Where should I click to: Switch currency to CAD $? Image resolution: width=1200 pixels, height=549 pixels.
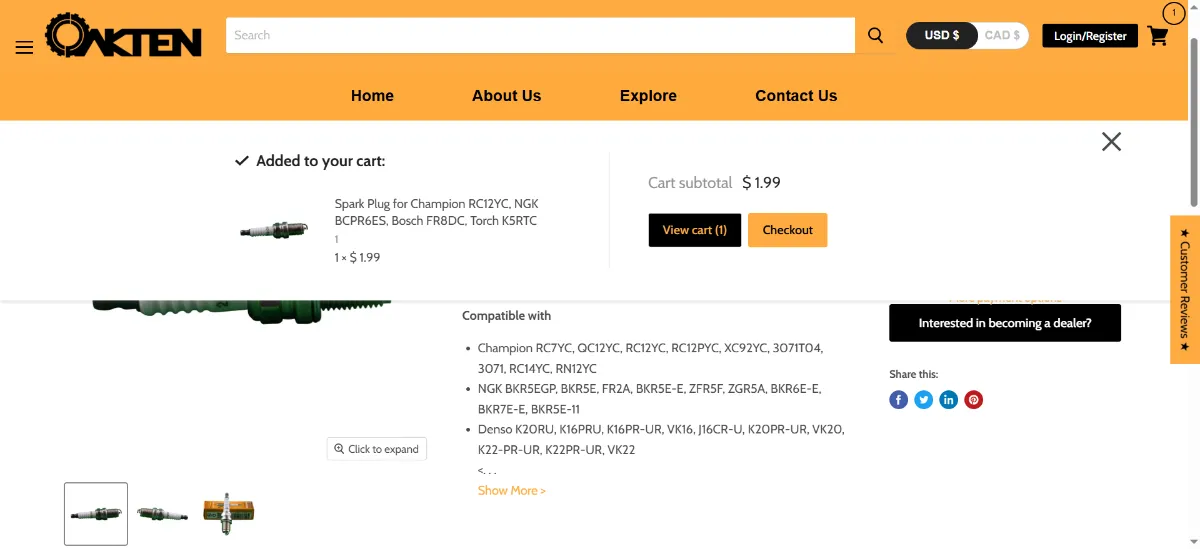(1002, 35)
